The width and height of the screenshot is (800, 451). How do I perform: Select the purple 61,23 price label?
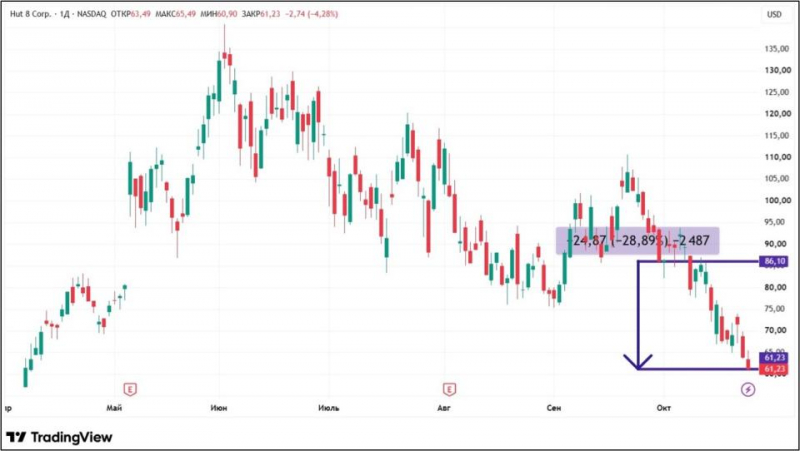(773, 358)
